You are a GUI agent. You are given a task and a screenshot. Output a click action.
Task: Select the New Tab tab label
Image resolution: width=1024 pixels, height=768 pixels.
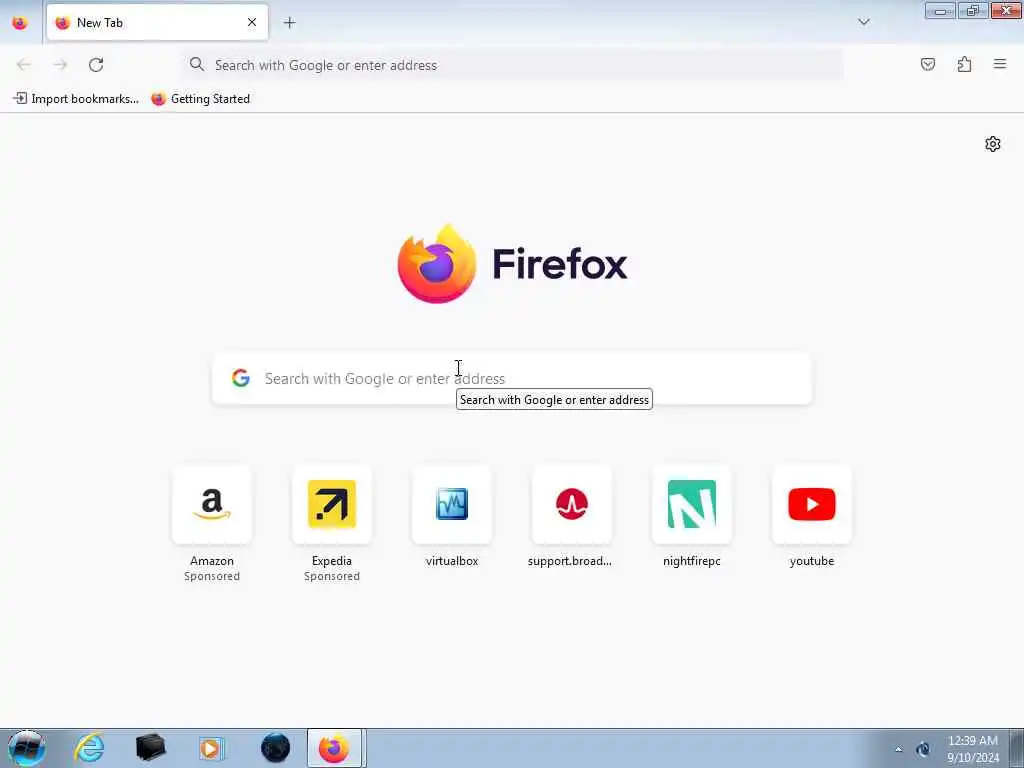(x=100, y=23)
